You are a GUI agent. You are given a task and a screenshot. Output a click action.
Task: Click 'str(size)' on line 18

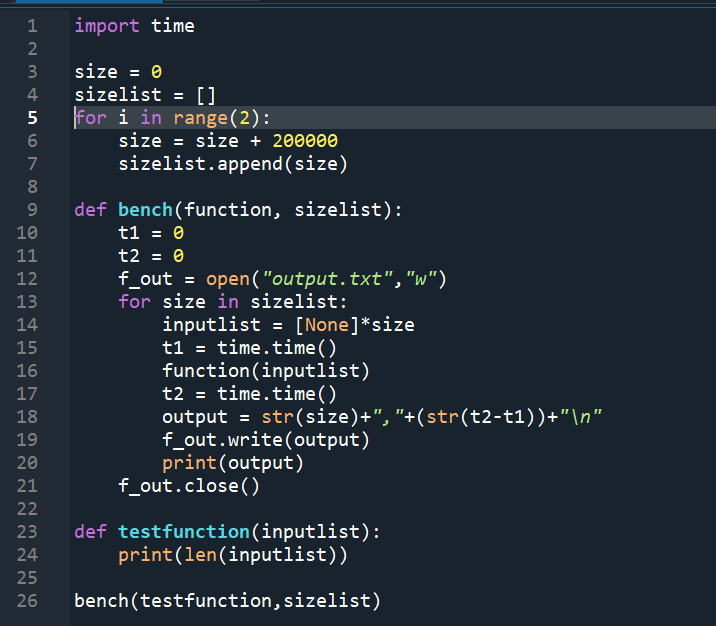coord(310,417)
